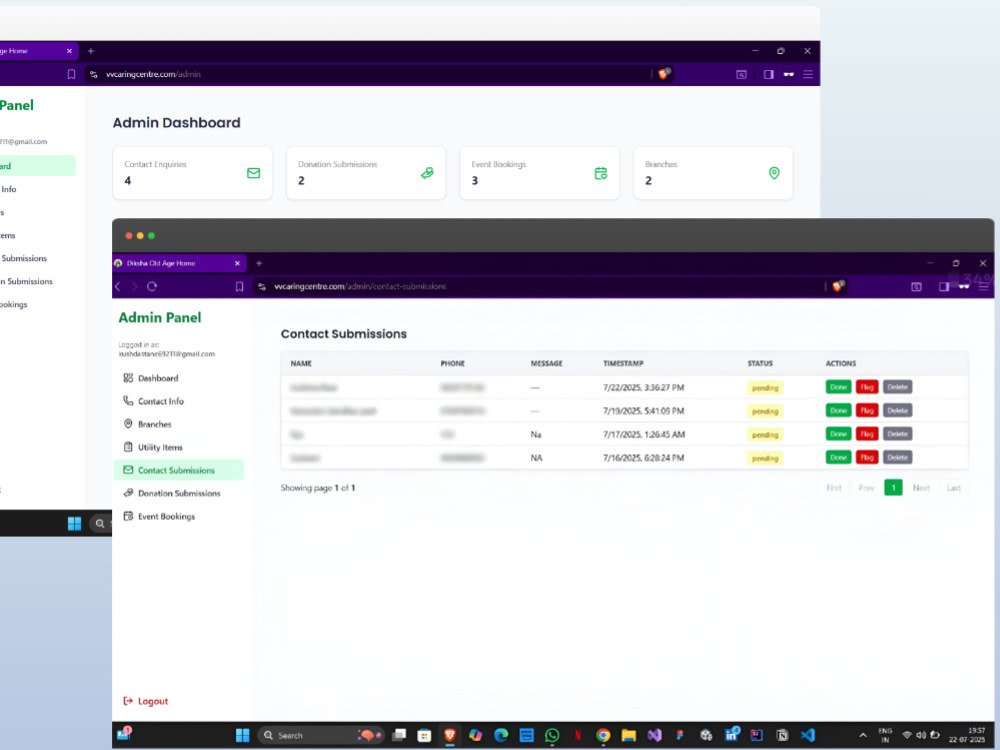Open the Branches dashboard card
The height and width of the screenshot is (750, 1000).
[x=713, y=173]
